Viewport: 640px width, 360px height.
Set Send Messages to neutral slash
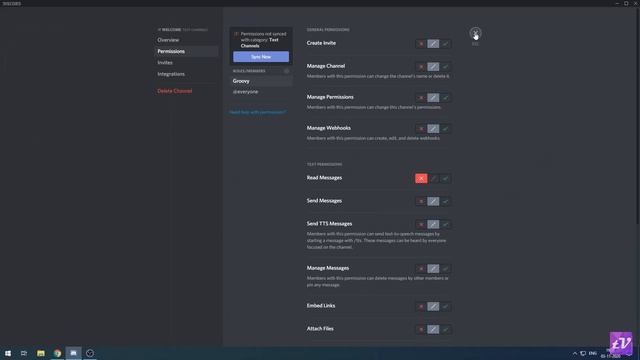433,201
